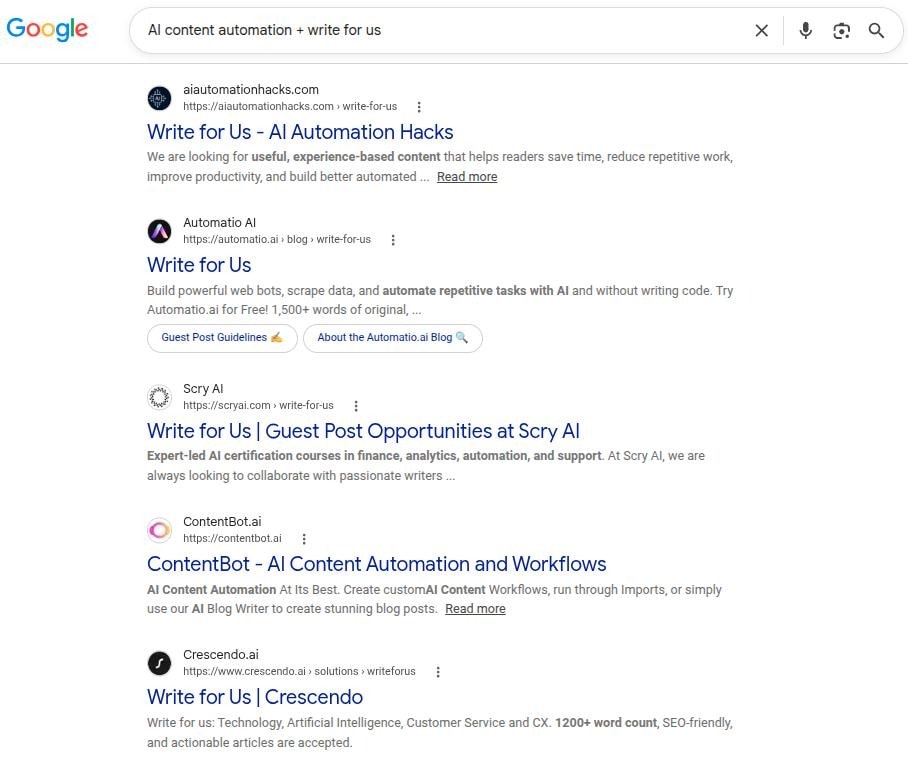The image size is (908, 757).
Task: Open the Automatio AI 'Write for Us' result
Action: 199,265
